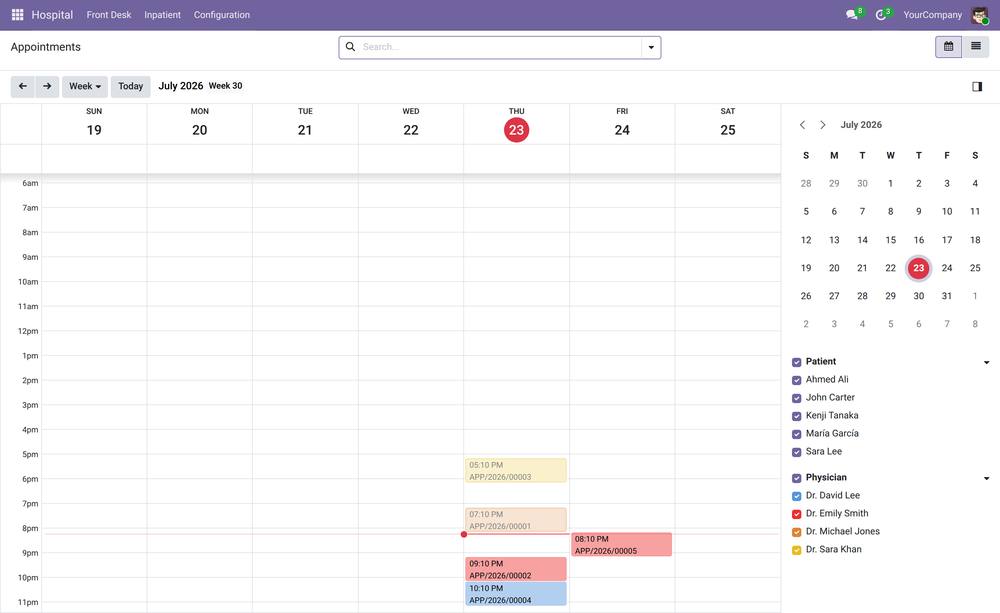Image resolution: width=1000 pixels, height=613 pixels.
Task: Switch to calendar view
Action: click(948, 47)
